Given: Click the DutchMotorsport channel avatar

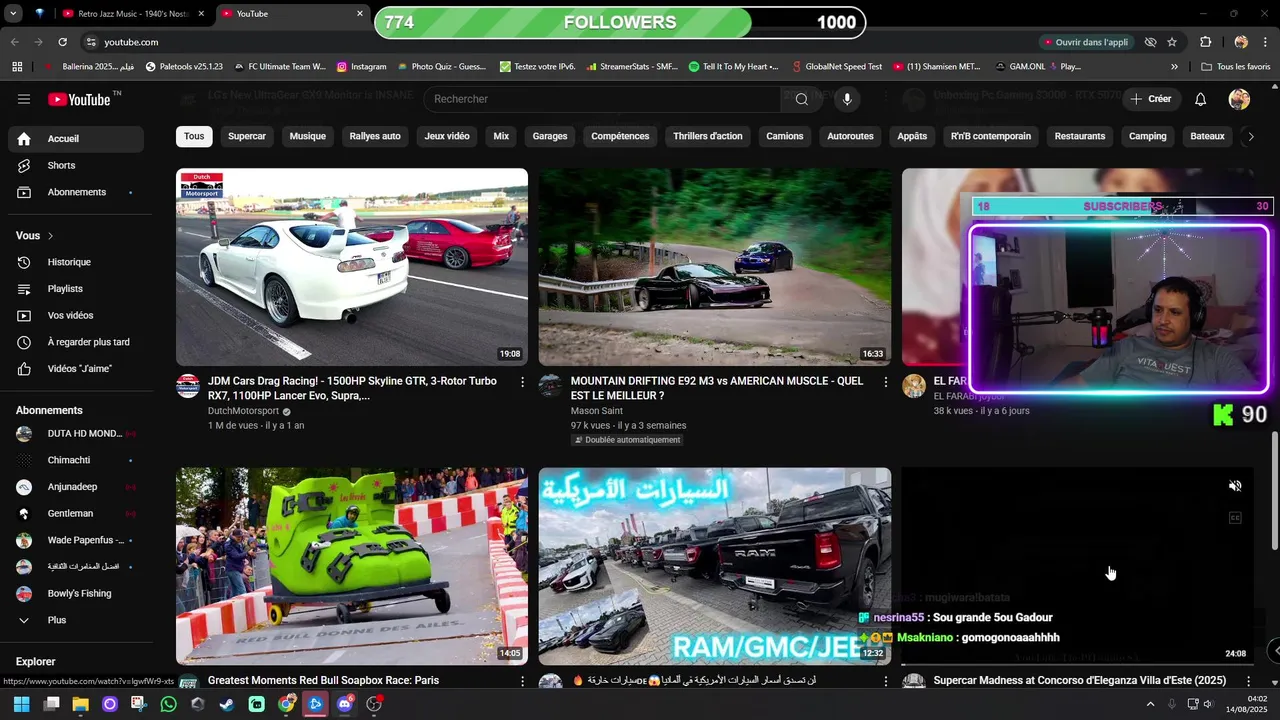Looking at the screenshot, I should pos(188,386).
